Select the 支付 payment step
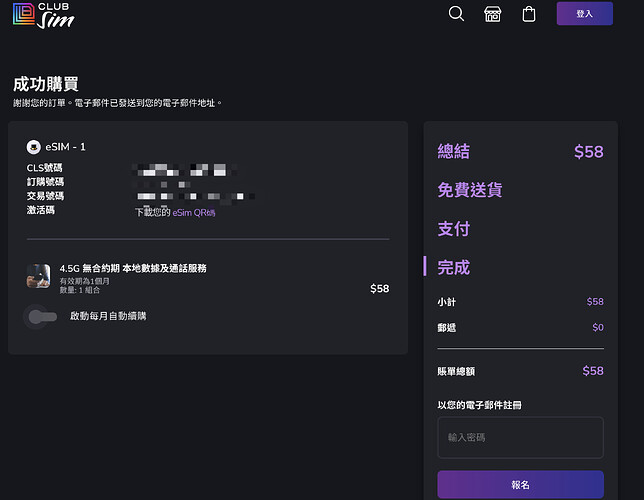Screen dimensions: 644x500 (453, 229)
